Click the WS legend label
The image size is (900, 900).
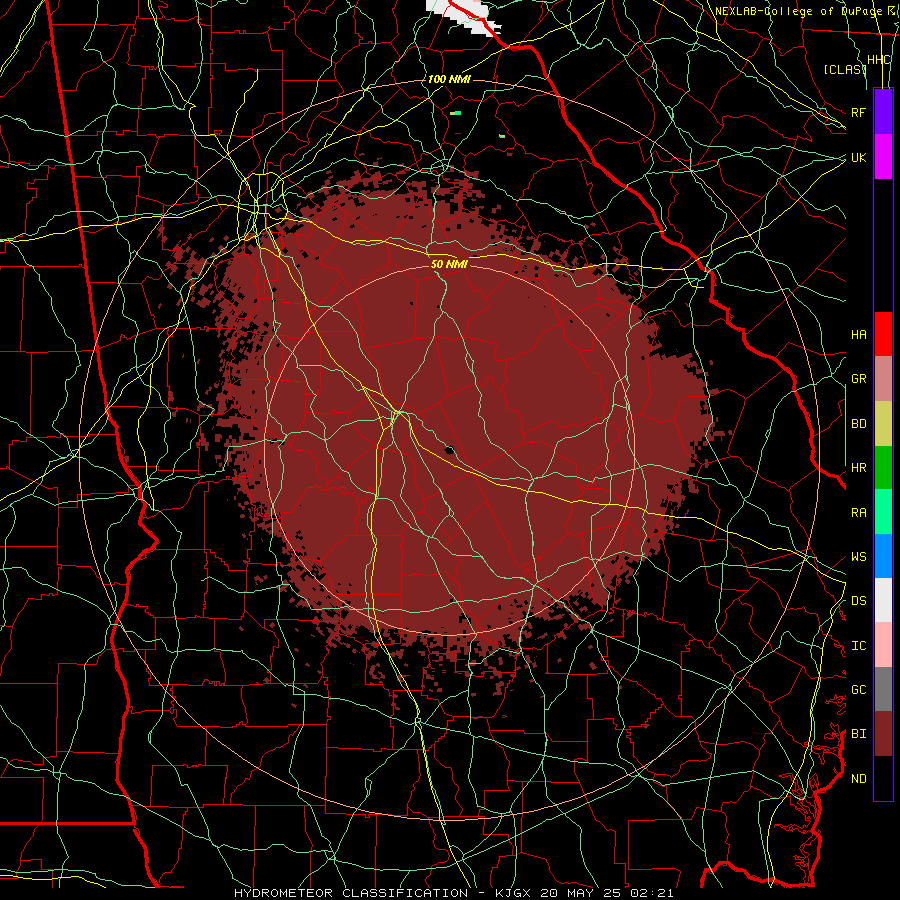pos(859,557)
